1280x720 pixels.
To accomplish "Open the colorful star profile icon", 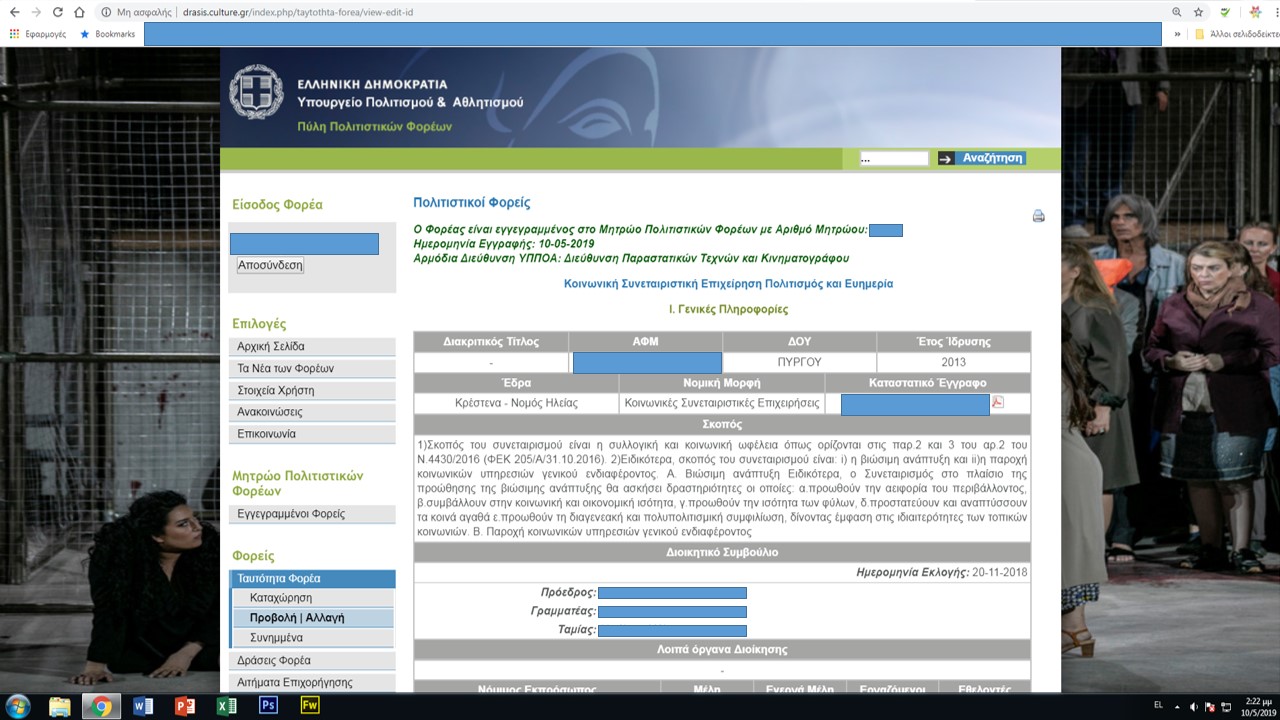I will pos(1256,12).
